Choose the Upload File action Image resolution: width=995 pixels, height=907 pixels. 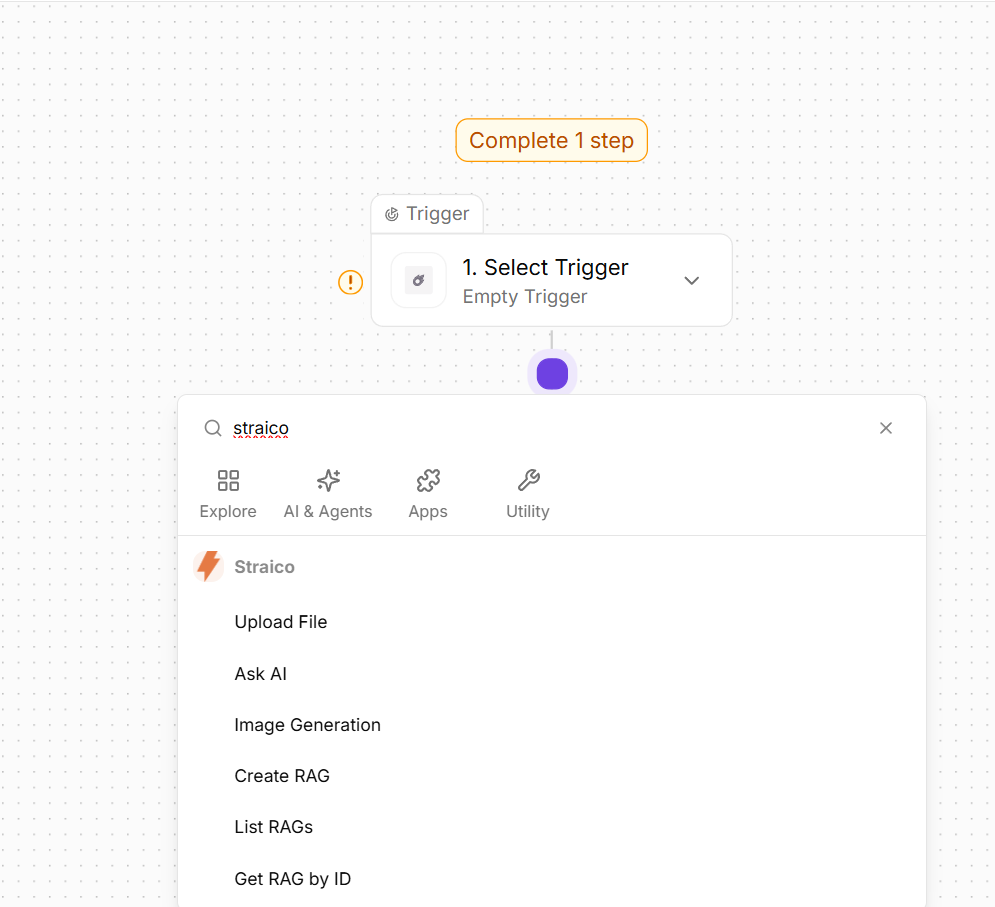pos(281,622)
